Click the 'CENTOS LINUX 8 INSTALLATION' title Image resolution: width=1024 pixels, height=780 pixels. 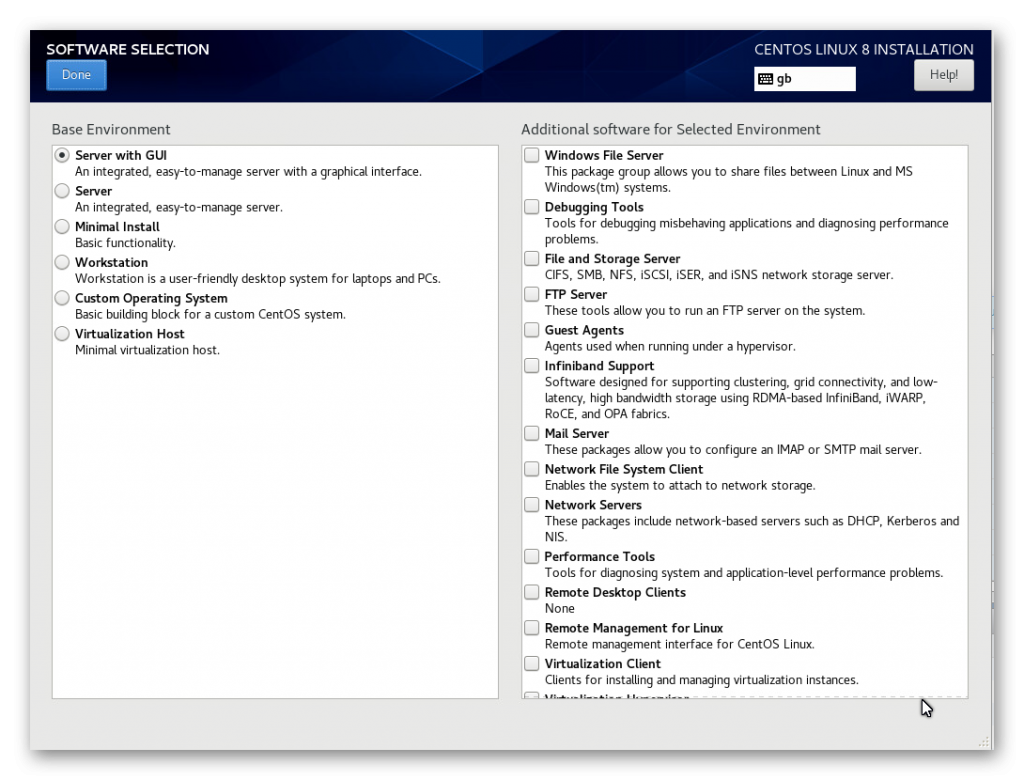click(864, 50)
